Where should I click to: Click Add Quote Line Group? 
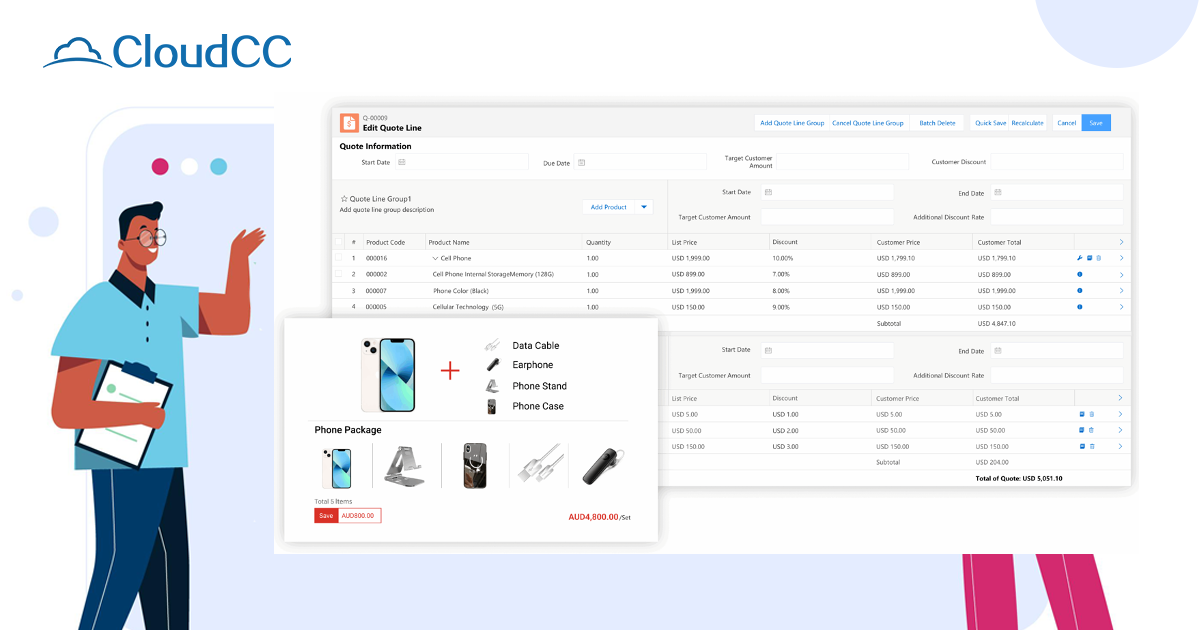point(791,123)
